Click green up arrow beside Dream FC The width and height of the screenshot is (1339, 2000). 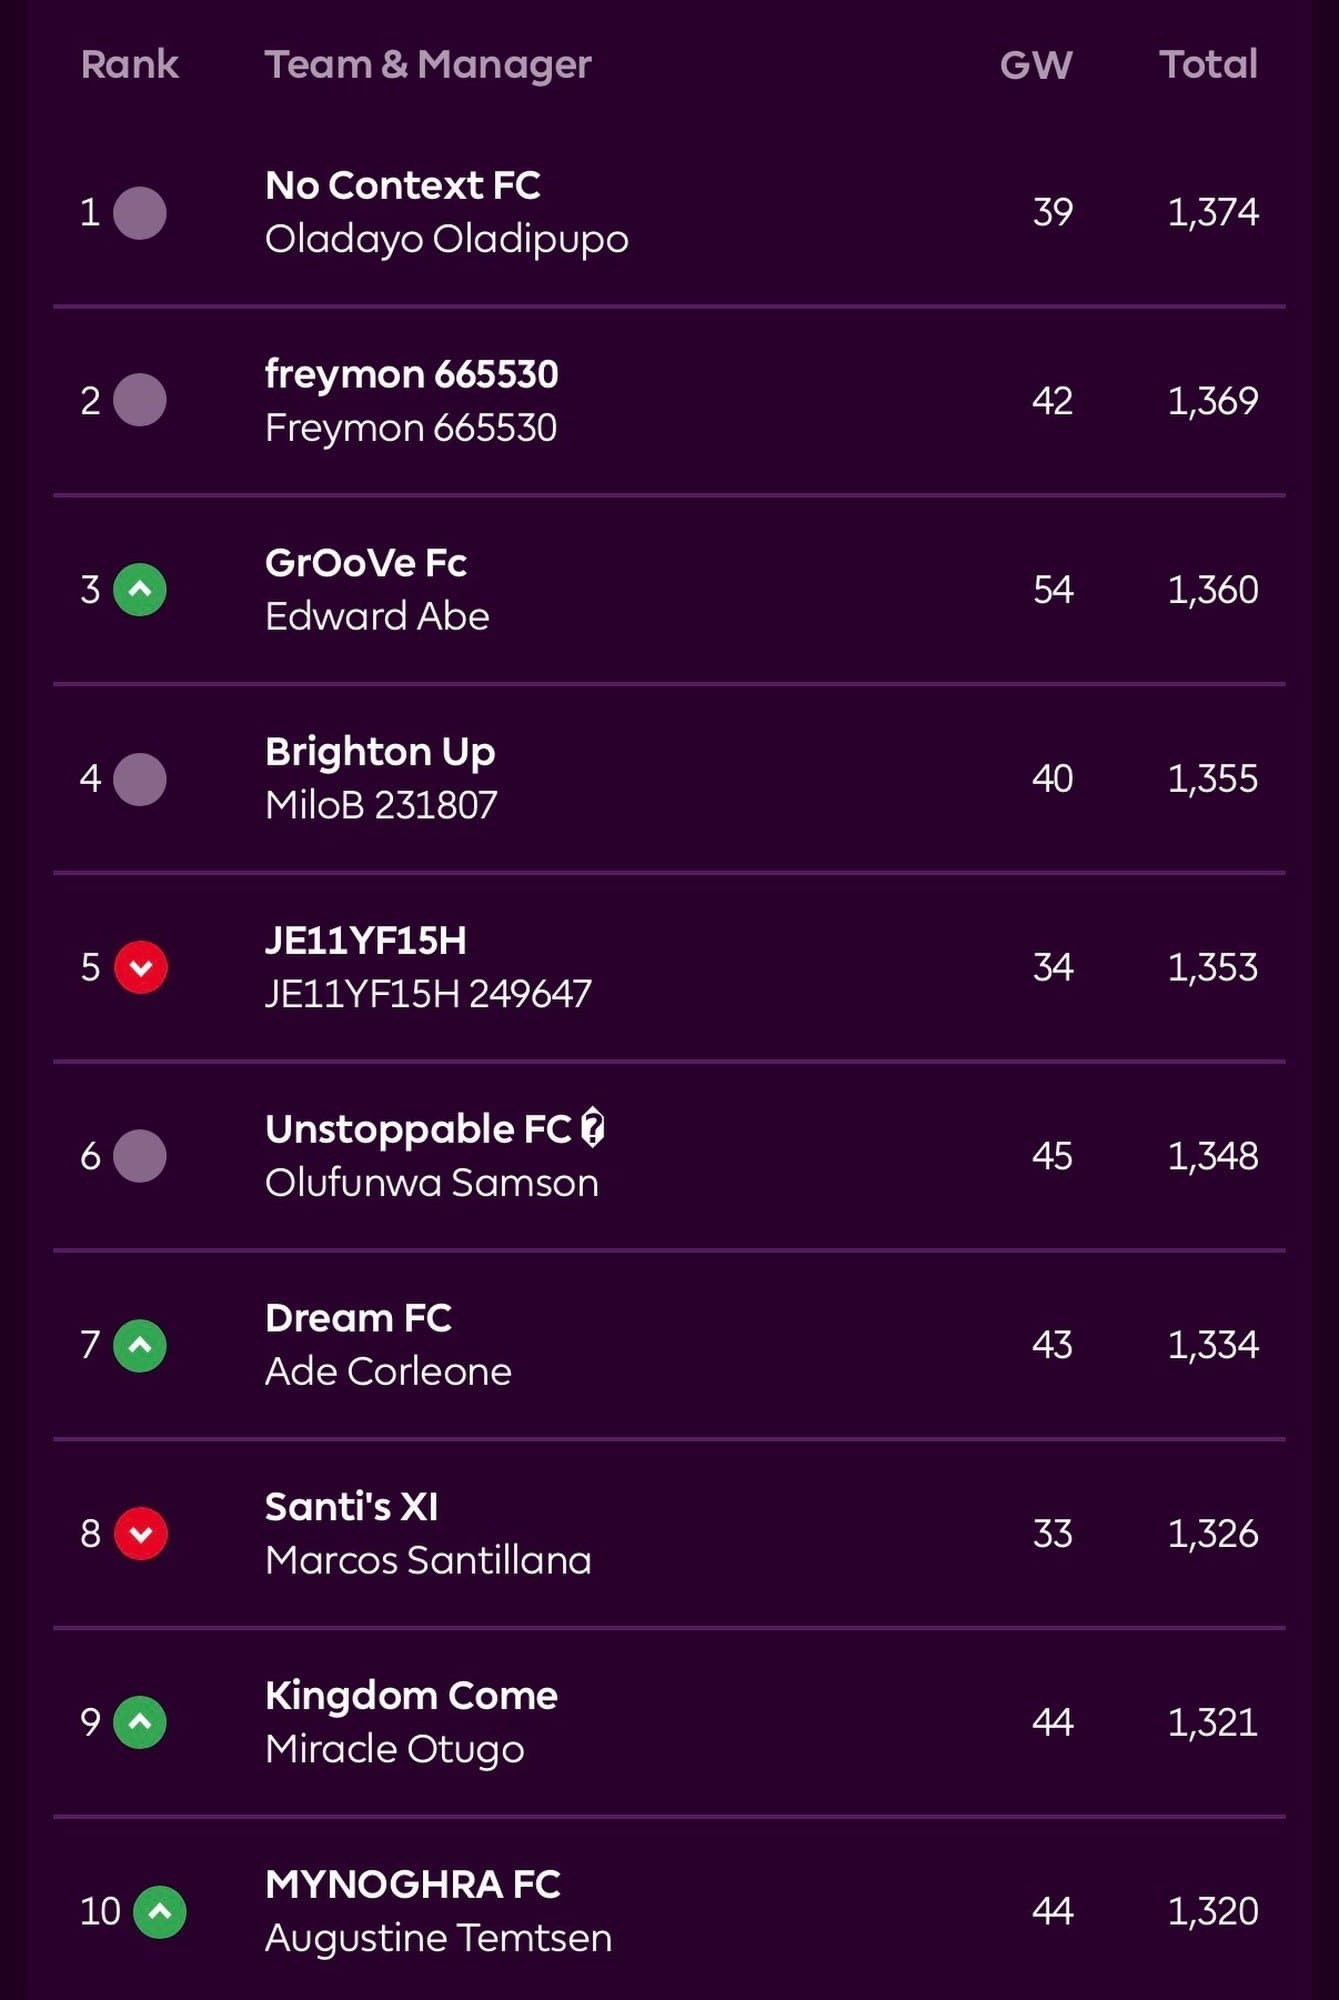point(140,1345)
